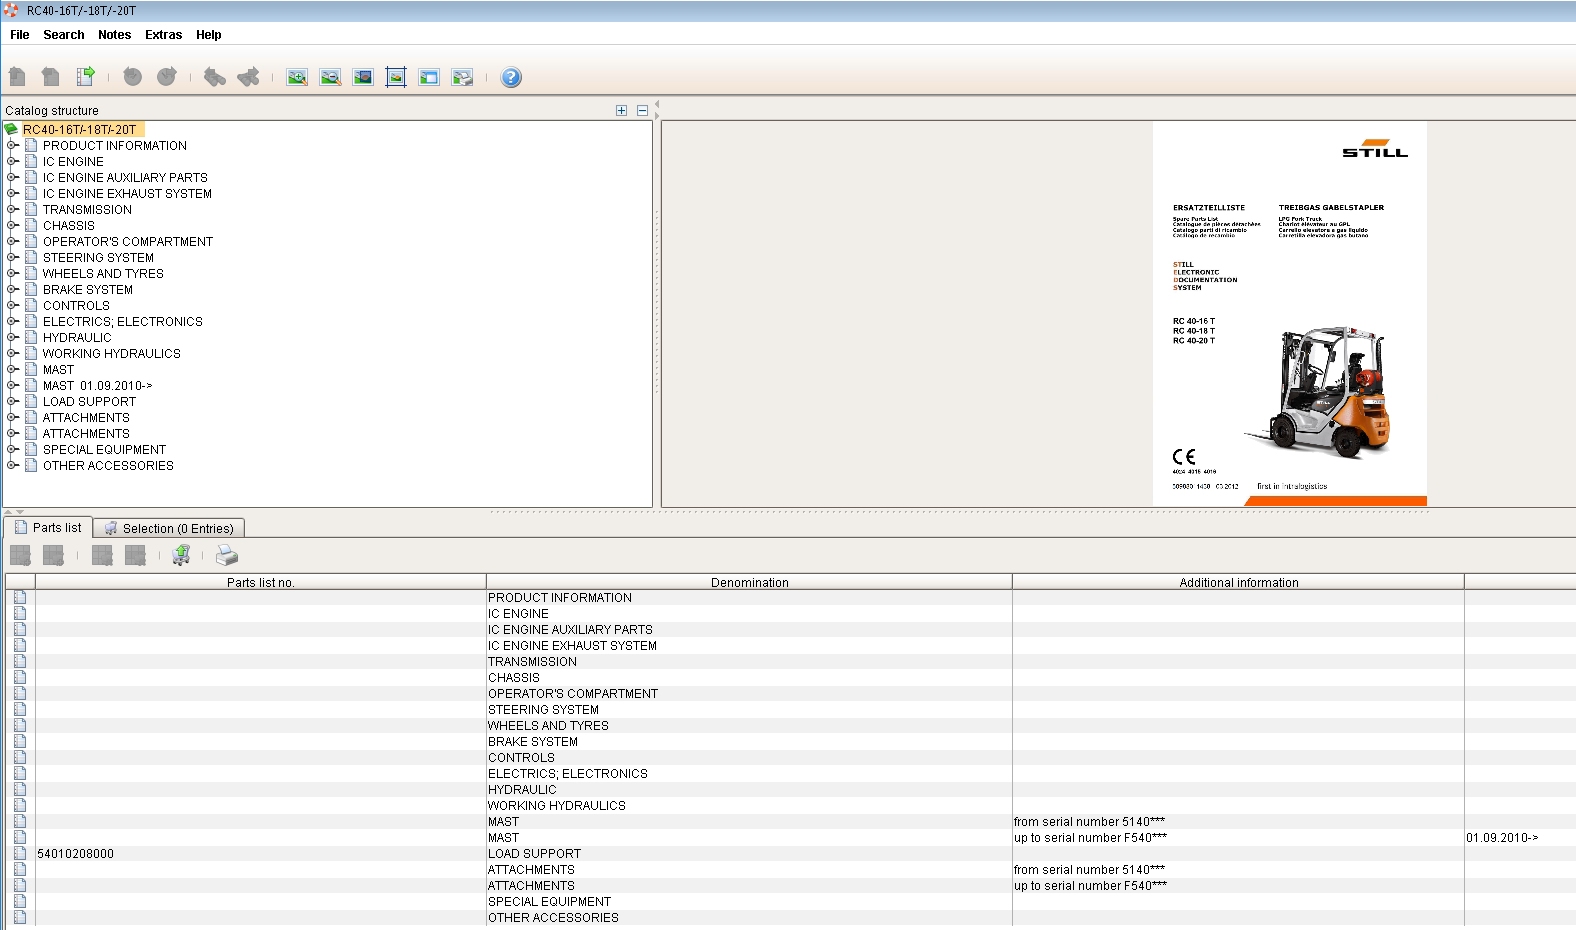Click the first grey home page icon
This screenshot has height=930, width=1576.
pyautogui.click(x=17, y=76)
